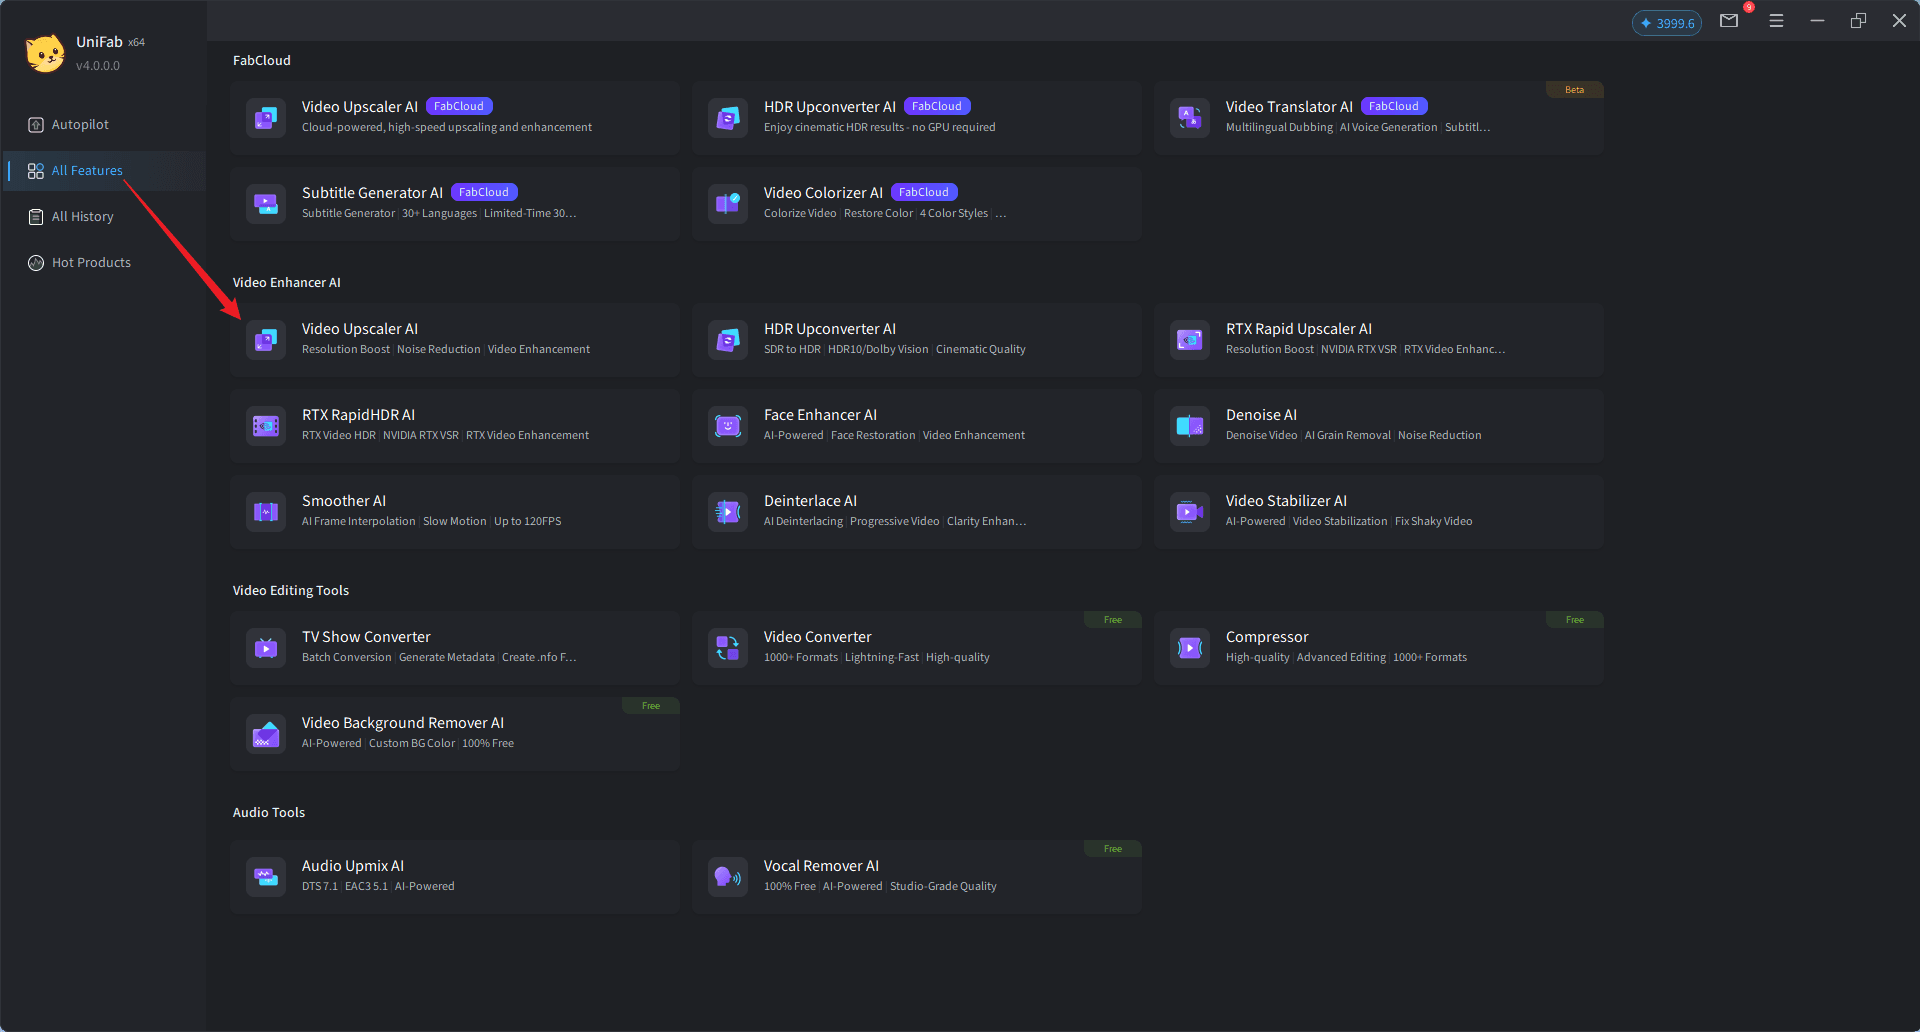Switch to the Autopilot tab
Viewport: 1920px width, 1032px height.
coord(80,125)
